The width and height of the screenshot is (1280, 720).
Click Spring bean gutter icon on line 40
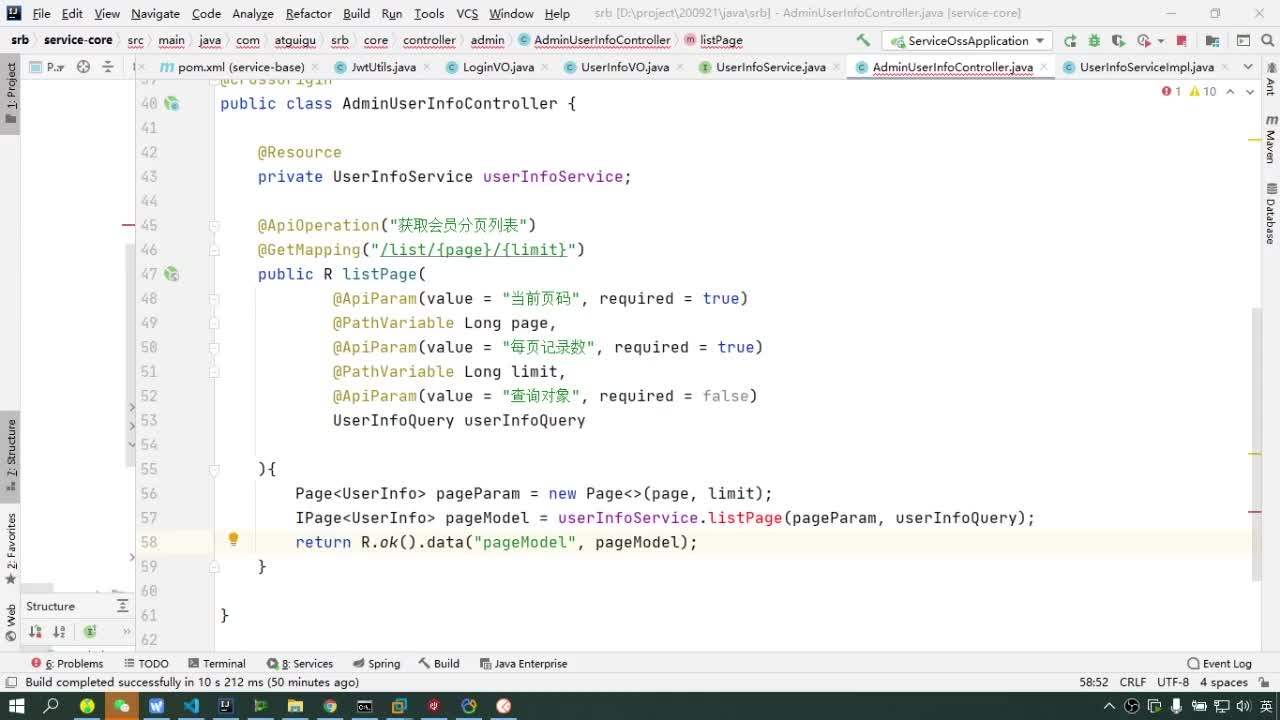pos(171,103)
